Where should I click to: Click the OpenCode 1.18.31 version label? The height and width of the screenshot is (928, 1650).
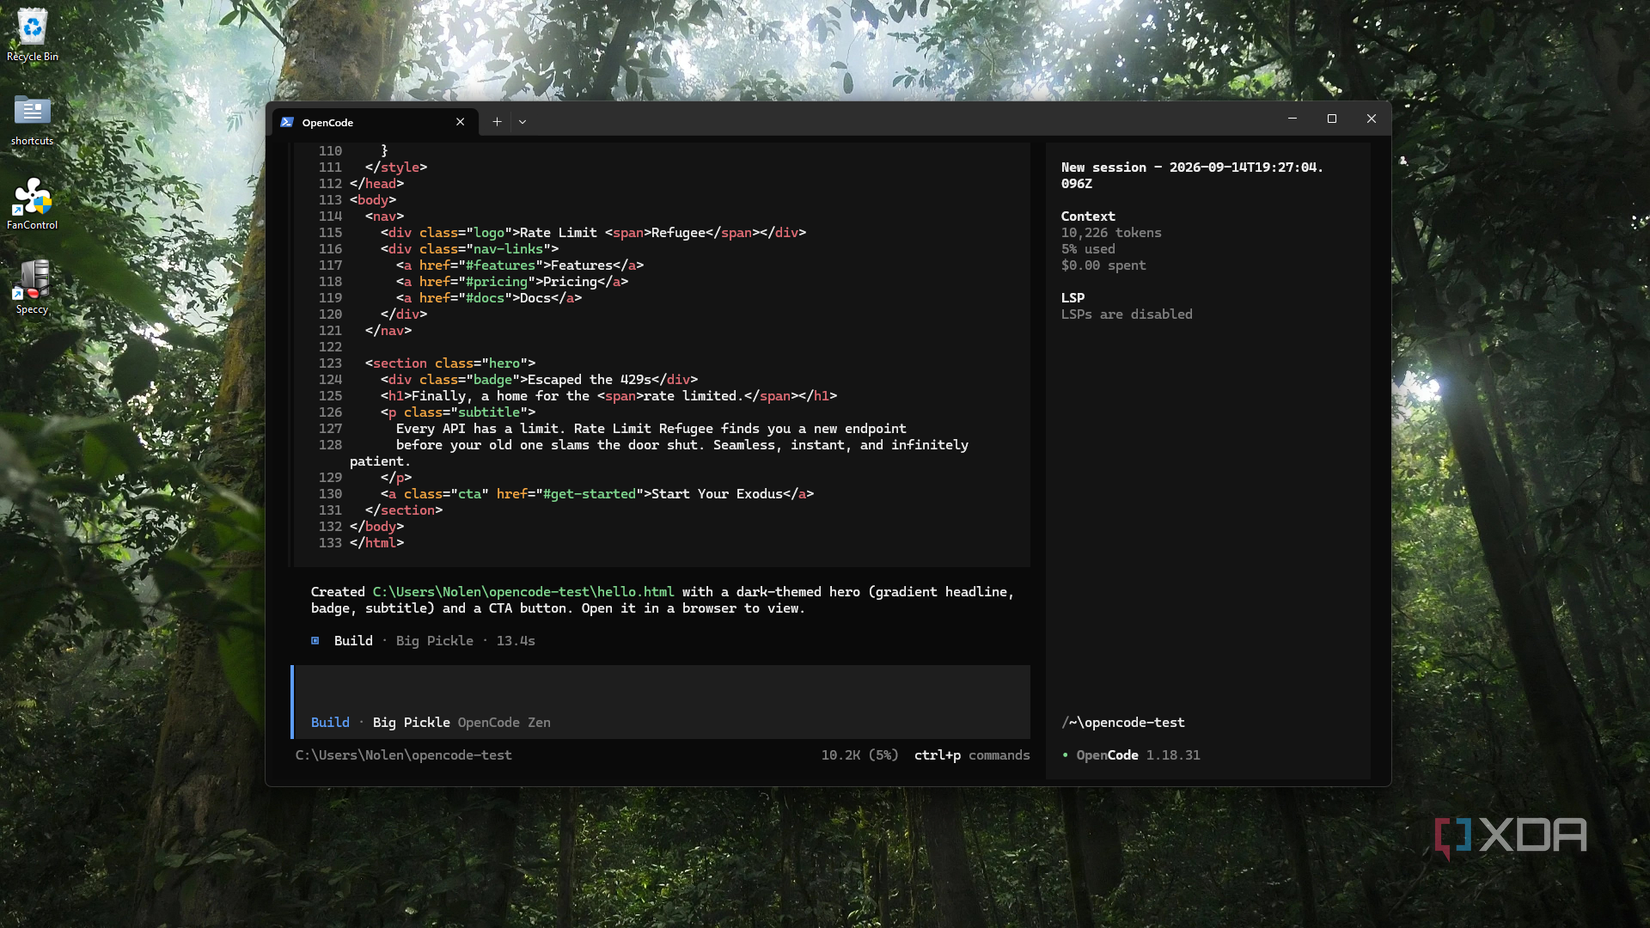point(1138,755)
